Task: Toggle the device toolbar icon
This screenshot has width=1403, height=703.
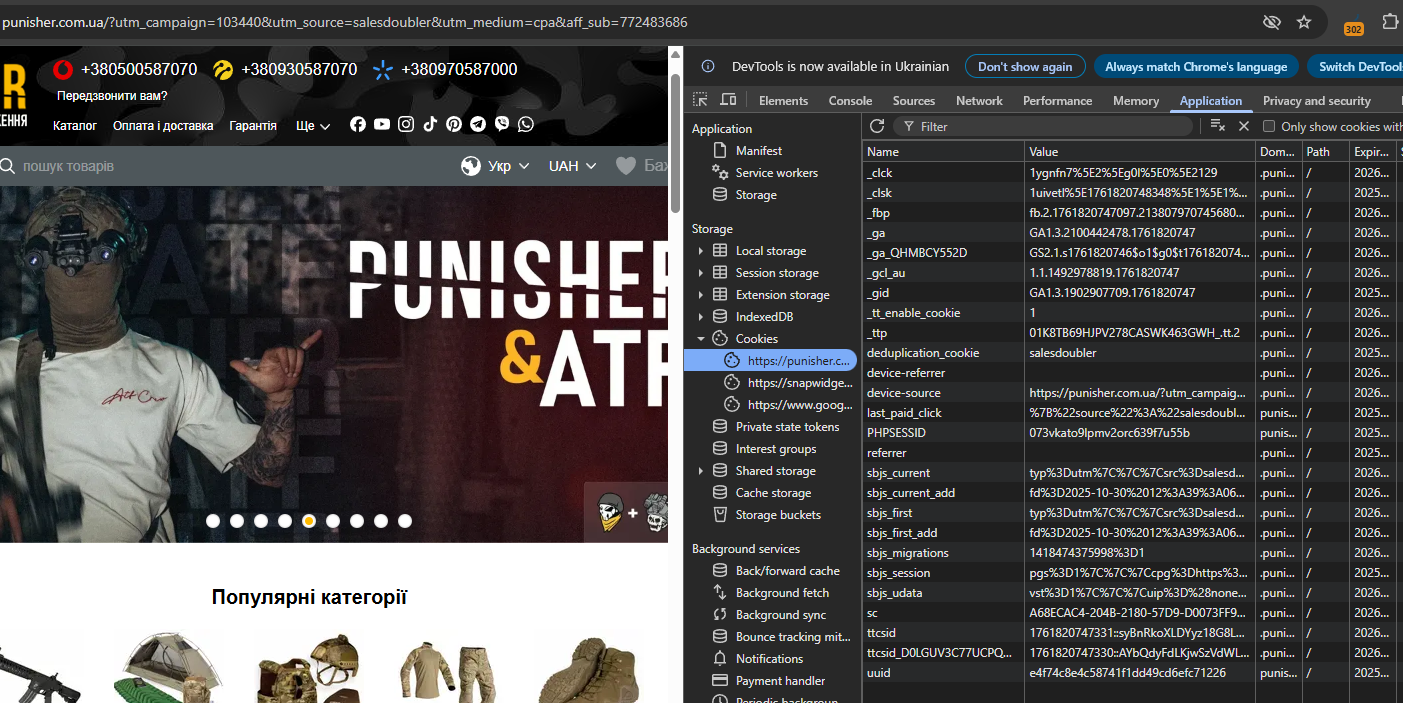Action: (x=728, y=100)
